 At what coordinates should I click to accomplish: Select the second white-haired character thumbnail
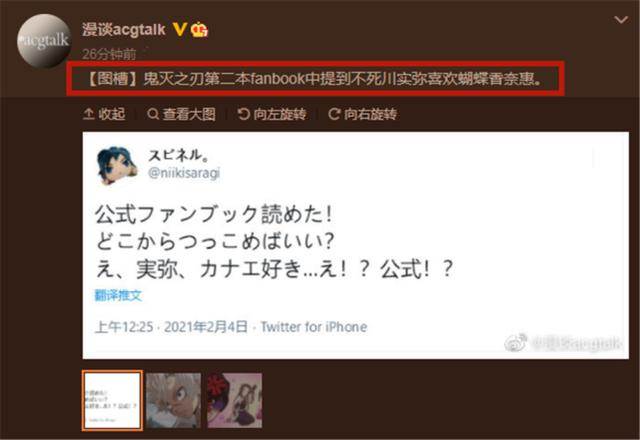[x=173, y=400]
